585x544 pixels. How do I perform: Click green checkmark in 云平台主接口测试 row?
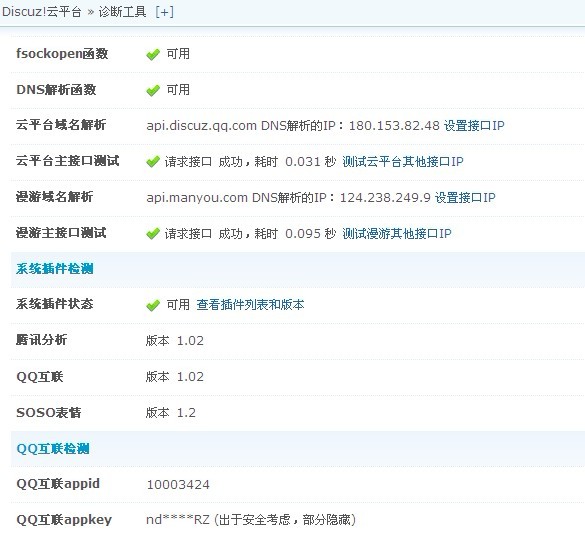coord(153,162)
